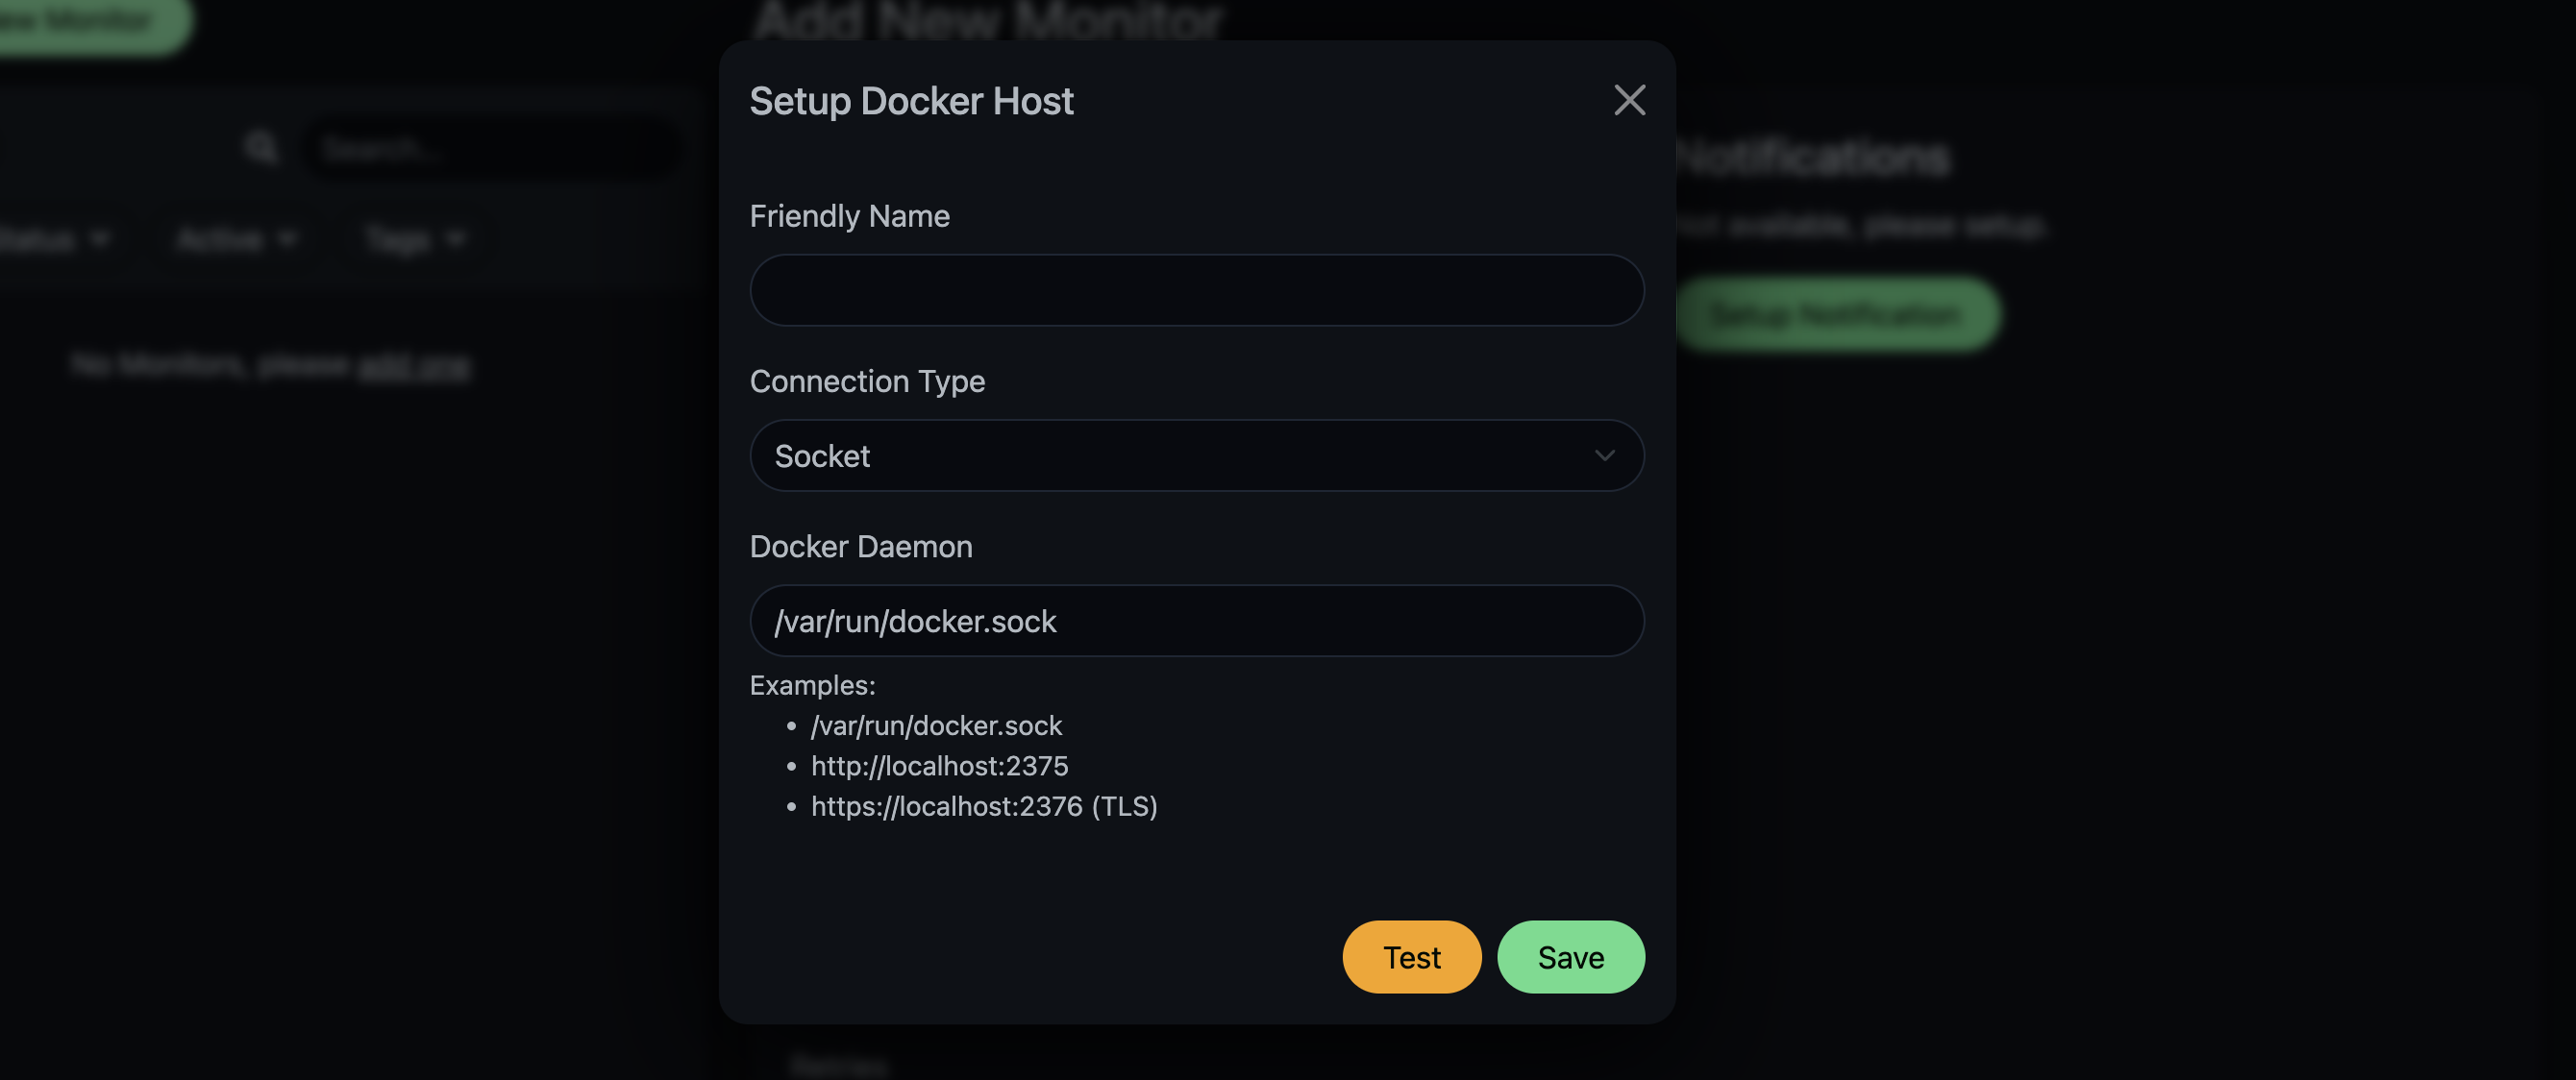Screen dimensions: 2576x1080
Task: Close the Setup Docker Host dialog
Action: (1629, 100)
